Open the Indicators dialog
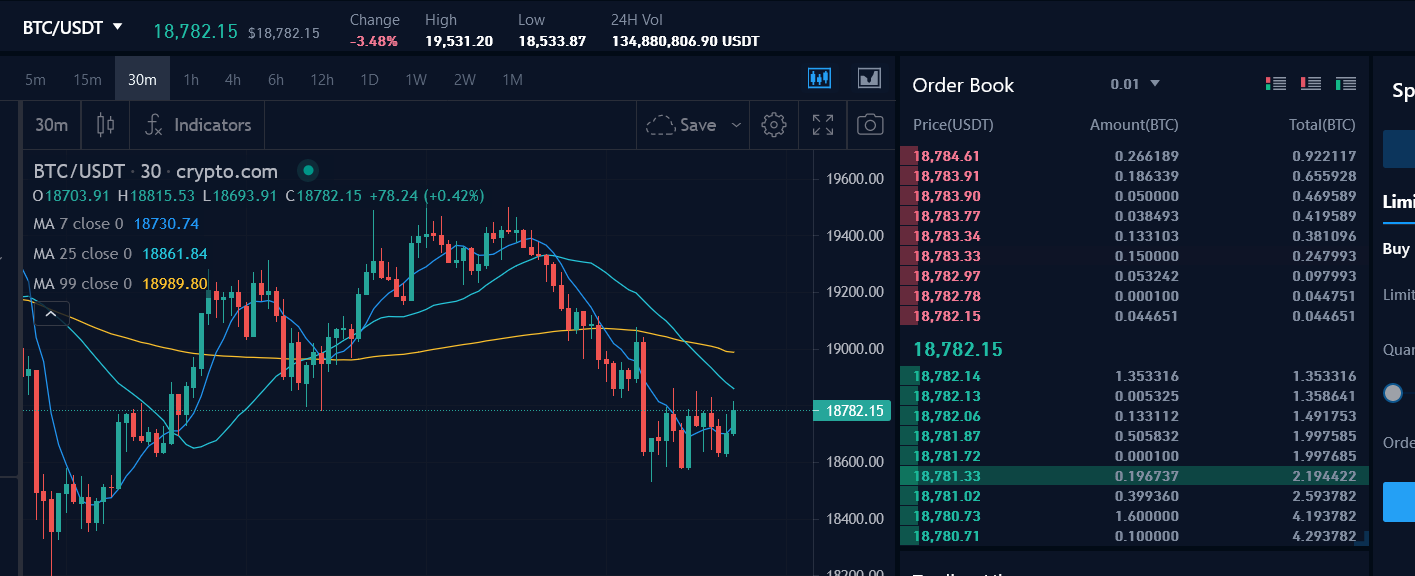The image size is (1415, 576). [x=198, y=125]
